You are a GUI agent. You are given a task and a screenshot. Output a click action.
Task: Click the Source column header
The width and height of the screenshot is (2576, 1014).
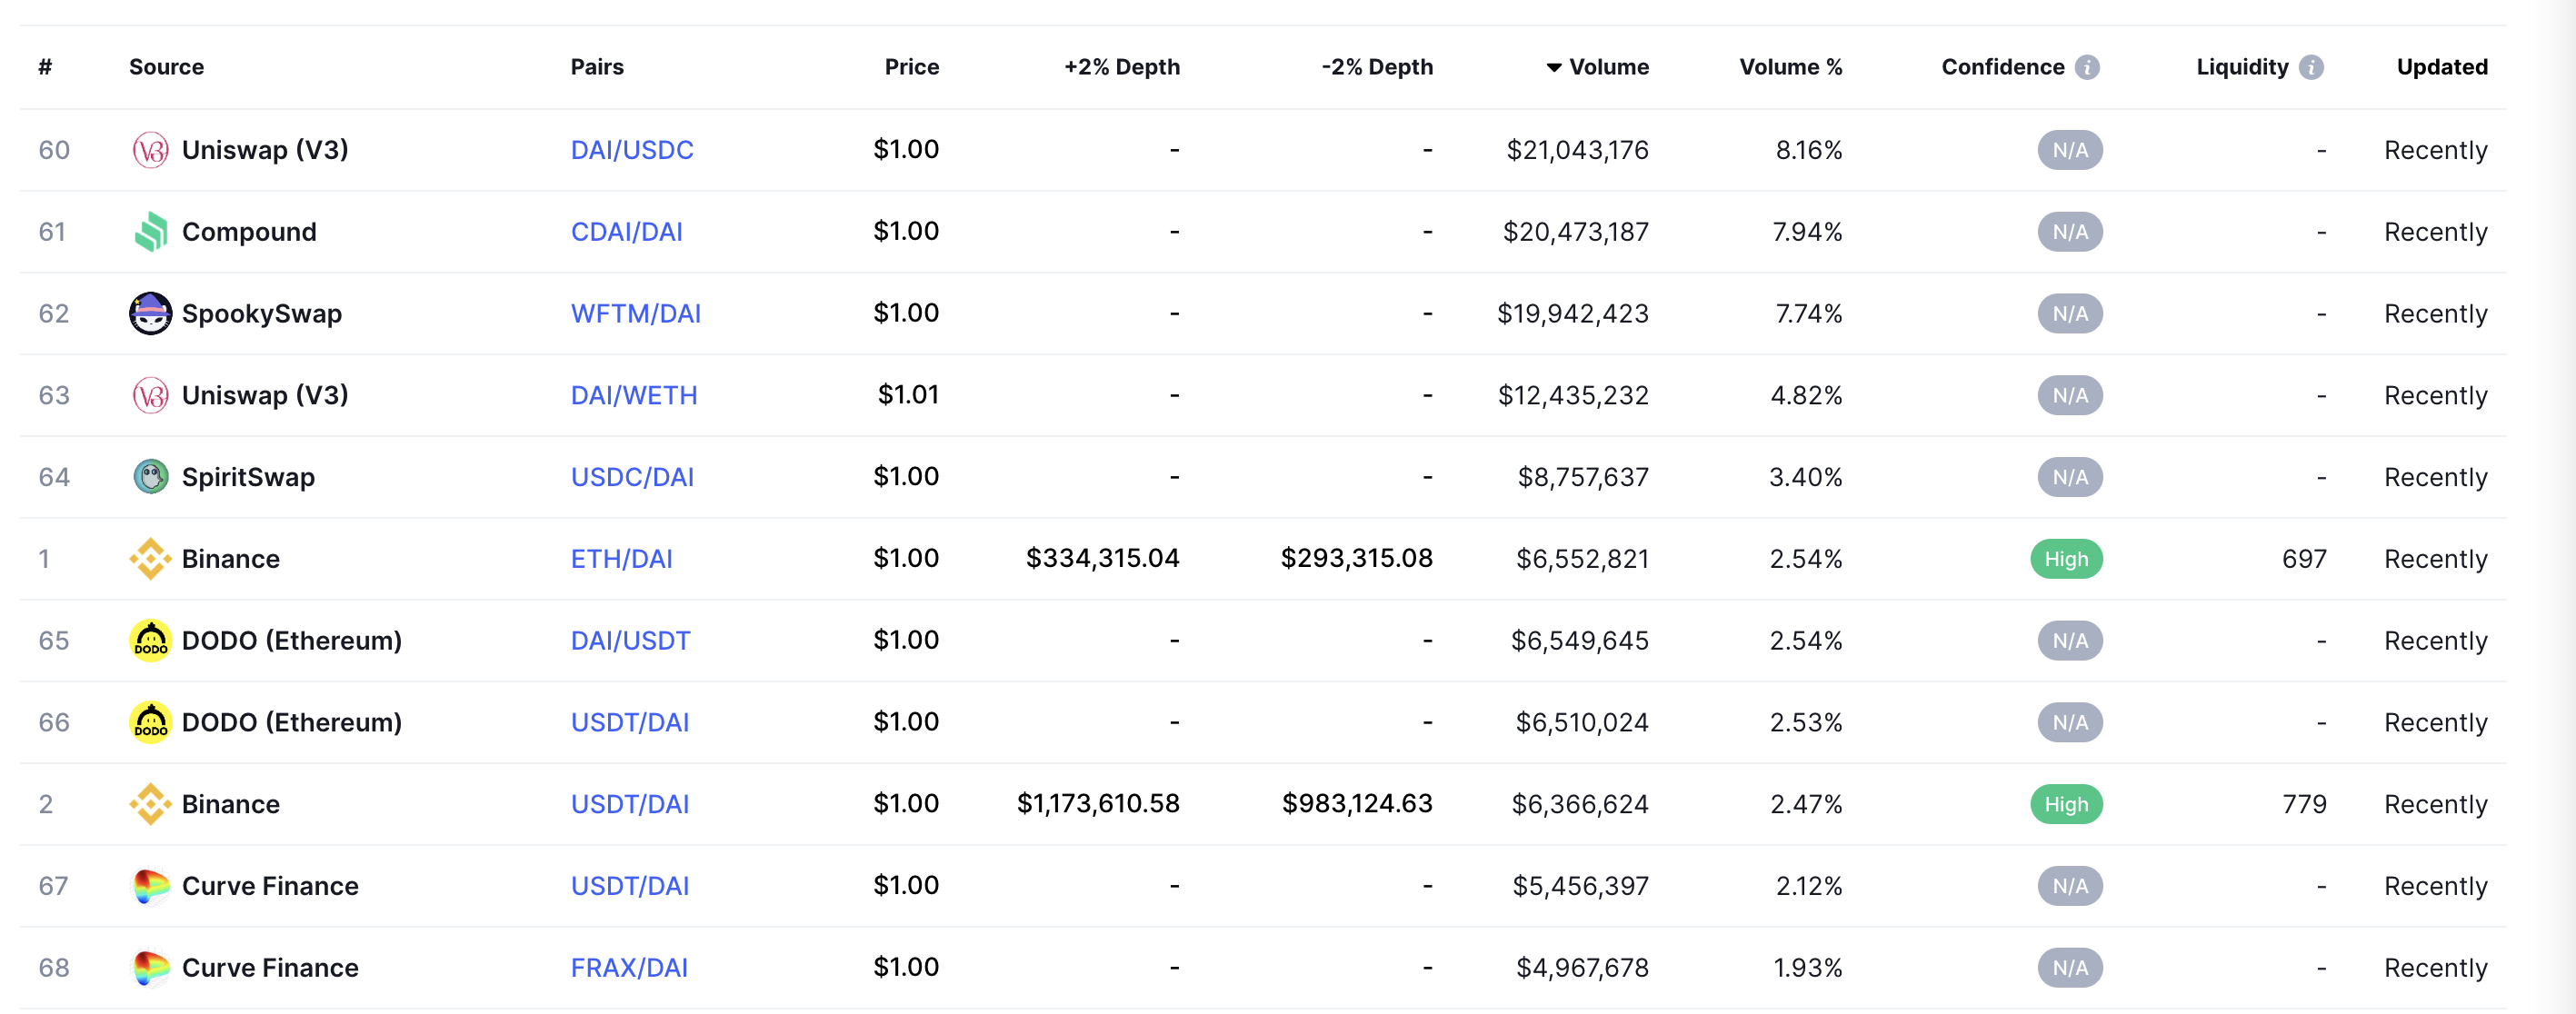166,67
